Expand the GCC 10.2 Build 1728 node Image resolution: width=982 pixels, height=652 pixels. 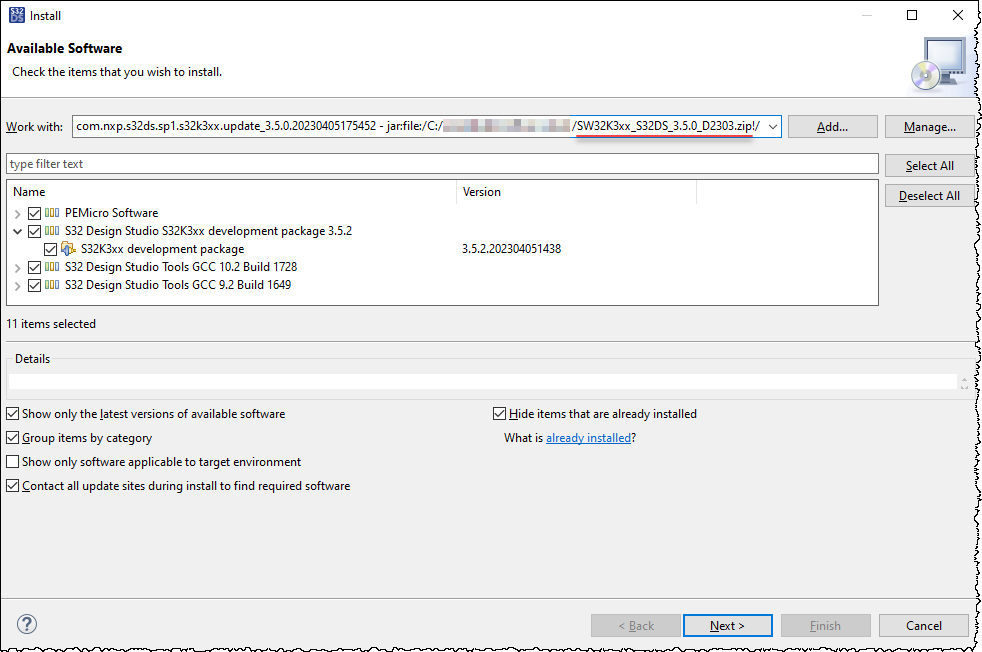click(x=18, y=267)
